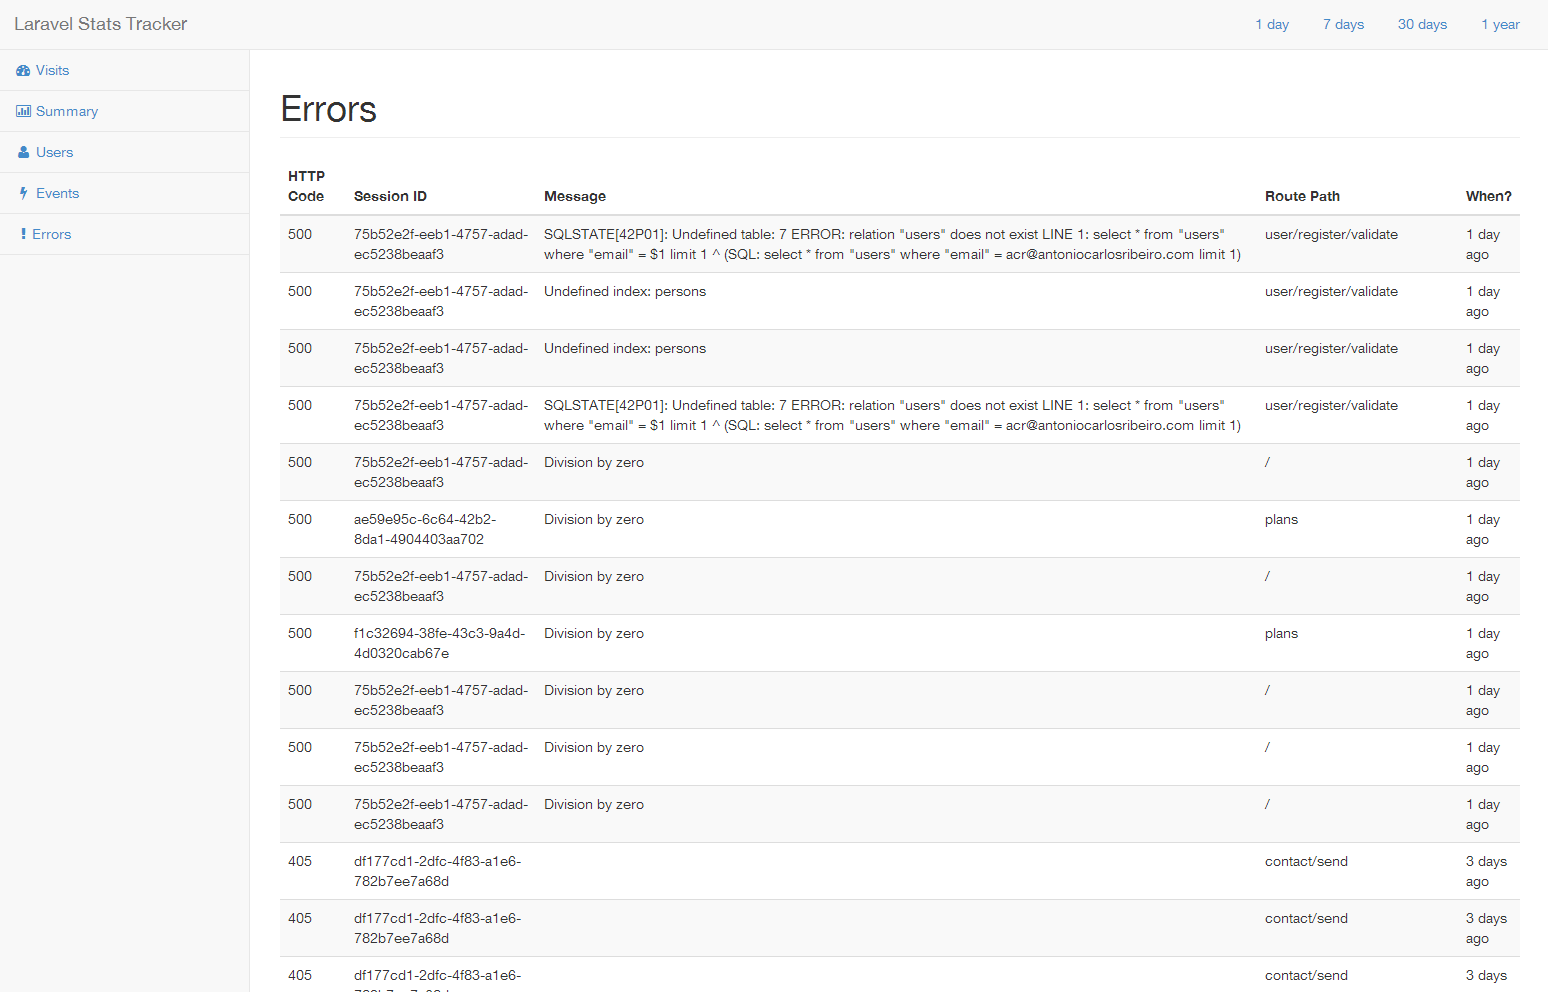Switch range to 30 days
Image resolution: width=1548 pixels, height=992 pixels.
[1422, 25]
